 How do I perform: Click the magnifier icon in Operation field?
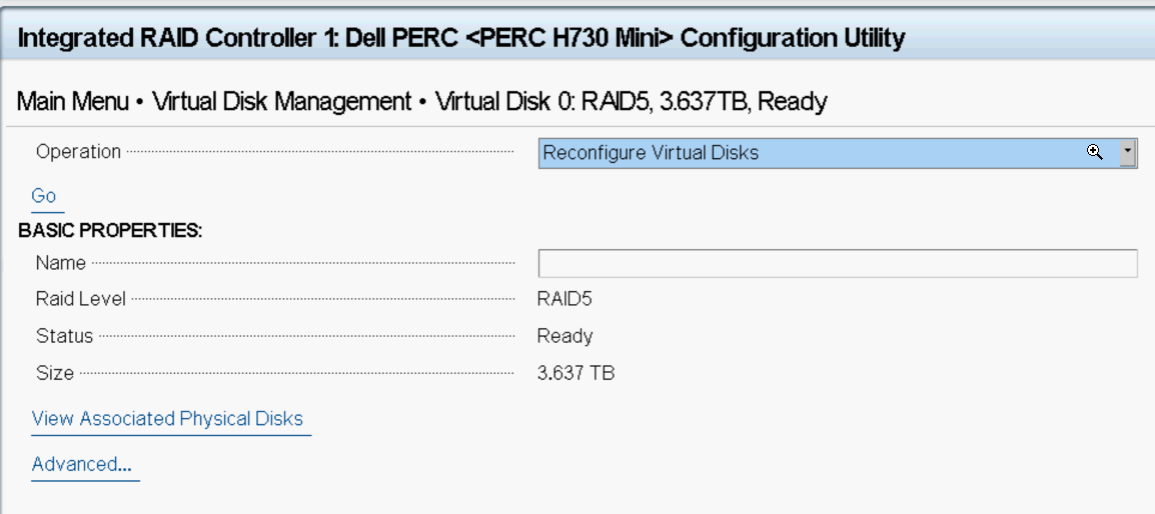tap(1095, 152)
